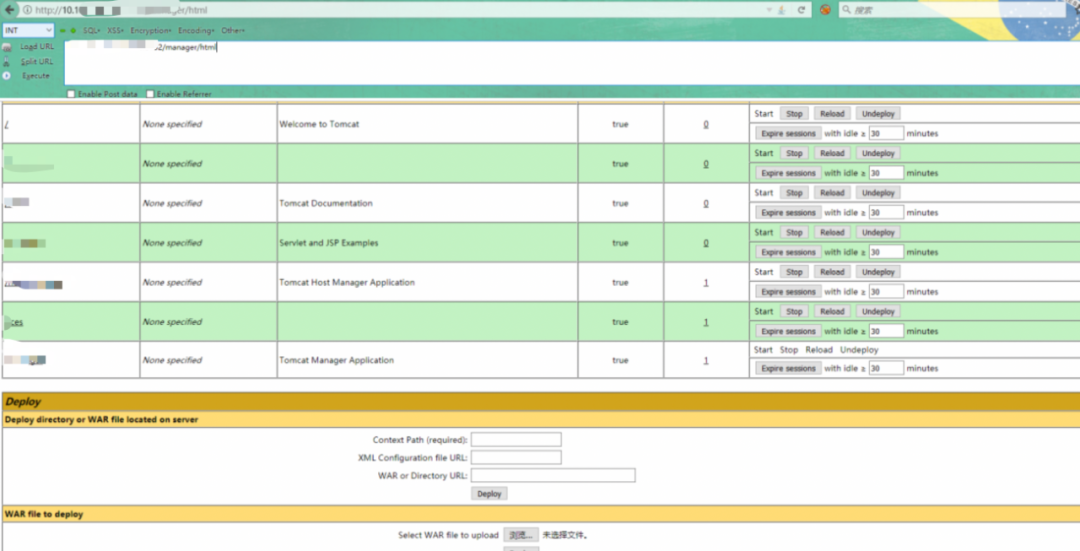Screen dimensions: 1080x551
Task: Click the orange round icon beside the search box
Action: [825, 10]
